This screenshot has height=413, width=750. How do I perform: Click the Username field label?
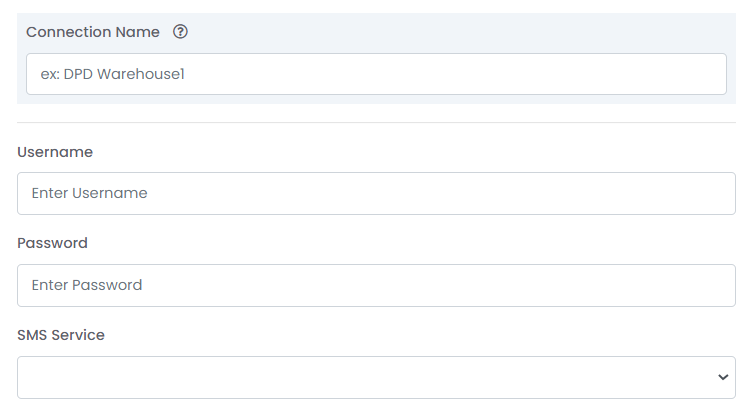tap(55, 152)
